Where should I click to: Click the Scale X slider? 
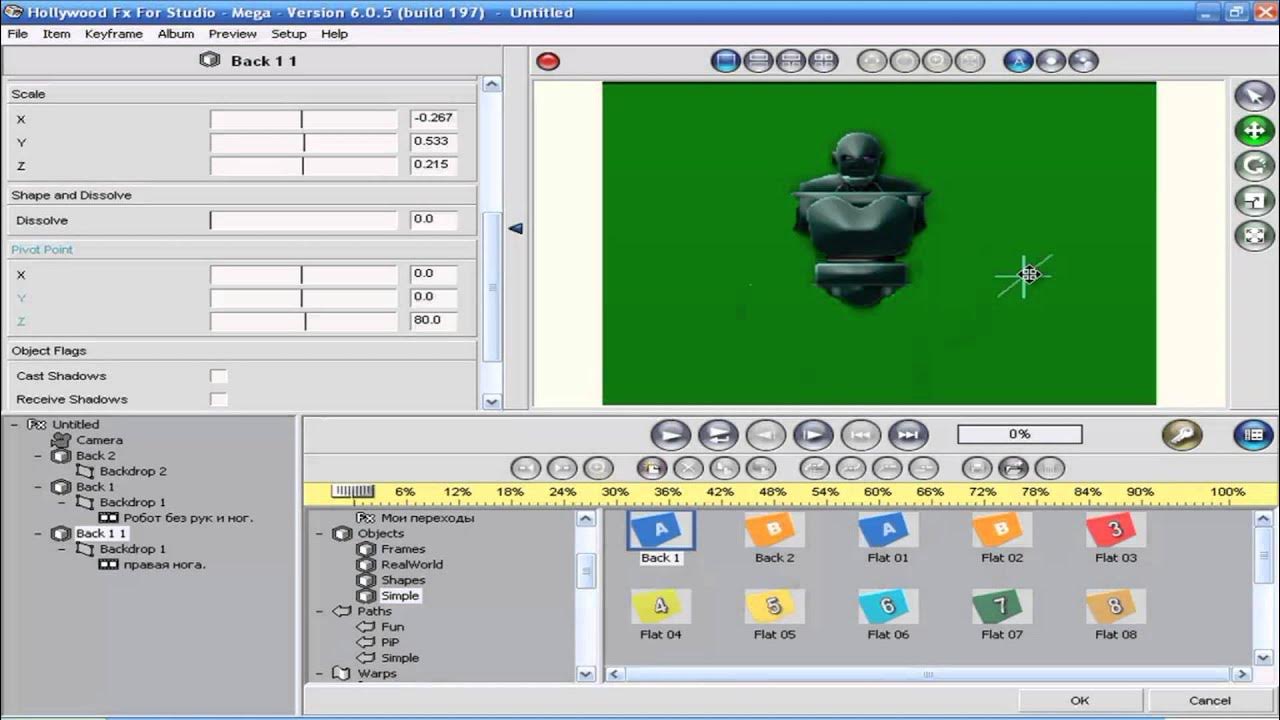point(303,119)
